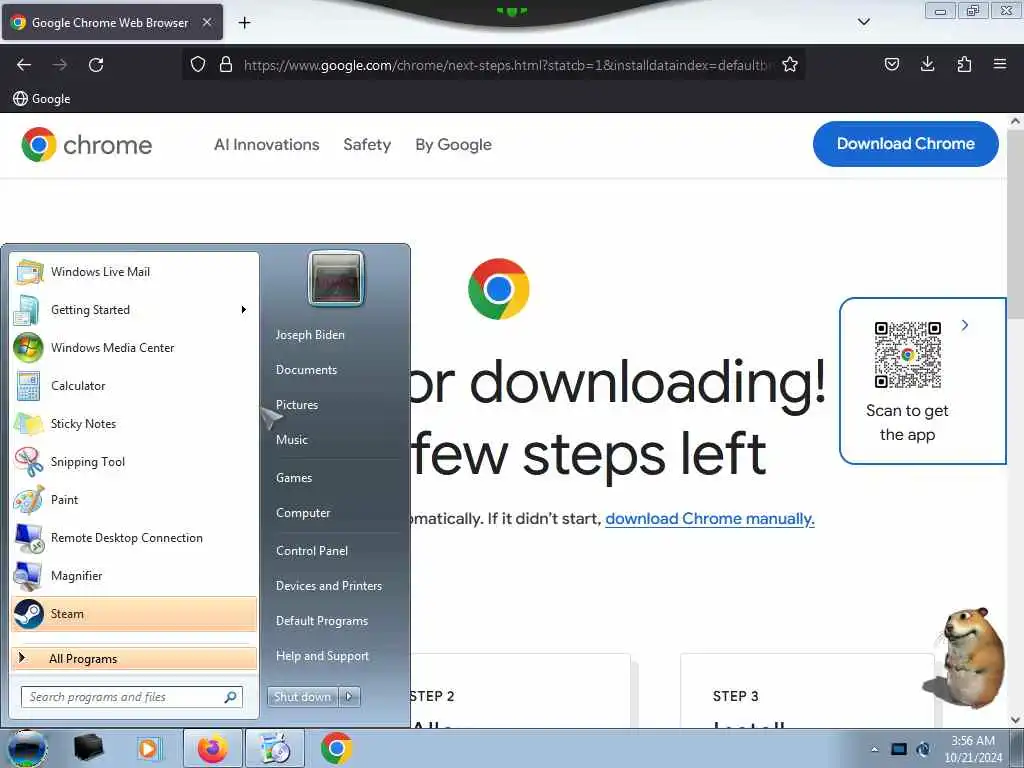Open AI Innovations nav link
The width and height of the screenshot is (1024, 768).
[x=266, y=144]
